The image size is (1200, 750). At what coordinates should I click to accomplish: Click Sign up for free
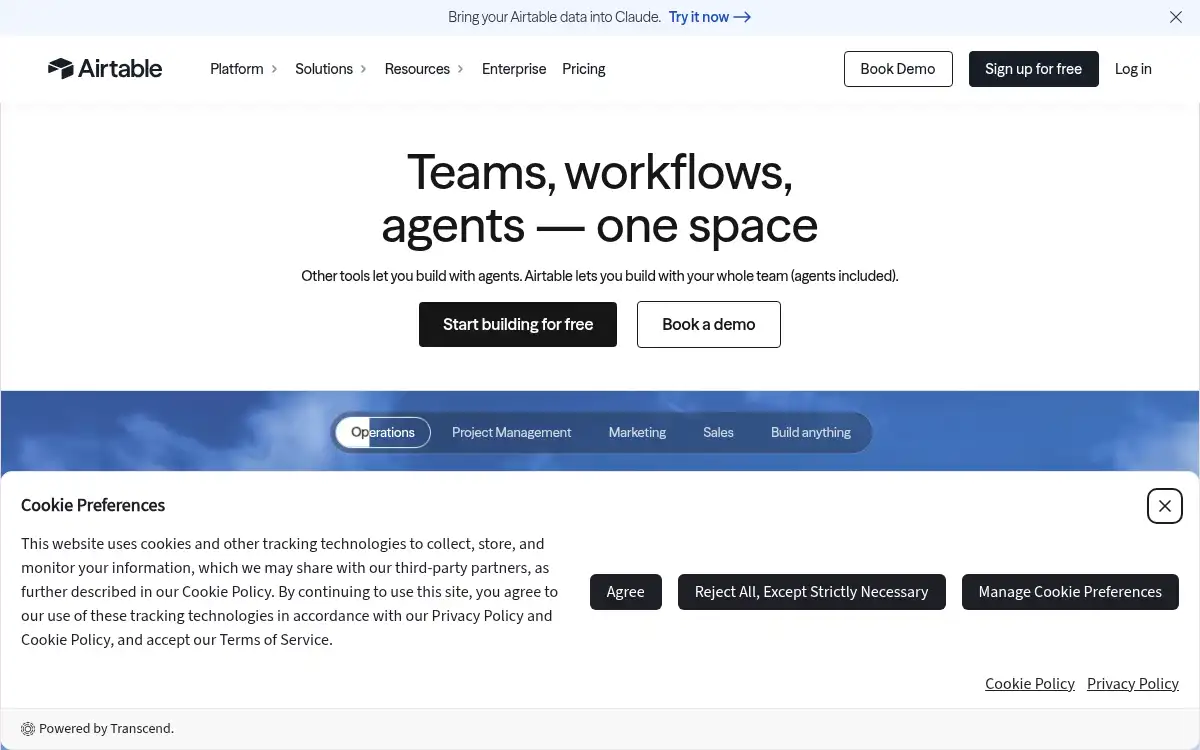1034,69
